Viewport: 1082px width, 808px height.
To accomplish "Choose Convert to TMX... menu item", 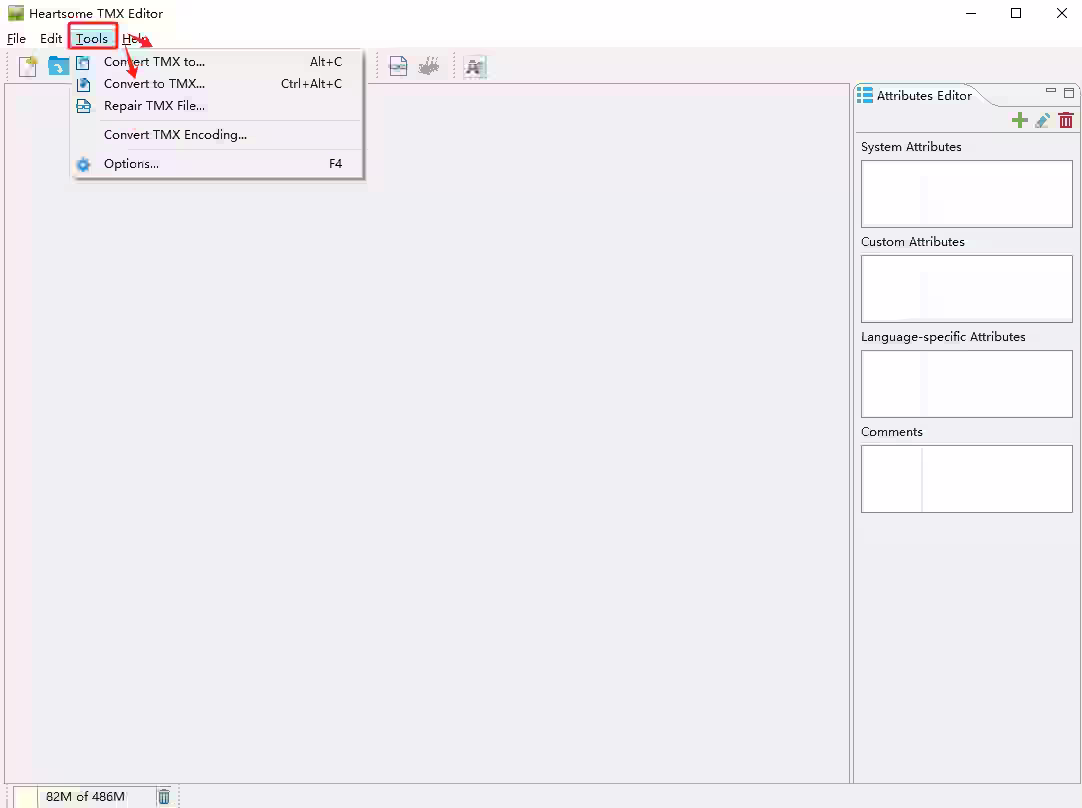I will point(154,83).
